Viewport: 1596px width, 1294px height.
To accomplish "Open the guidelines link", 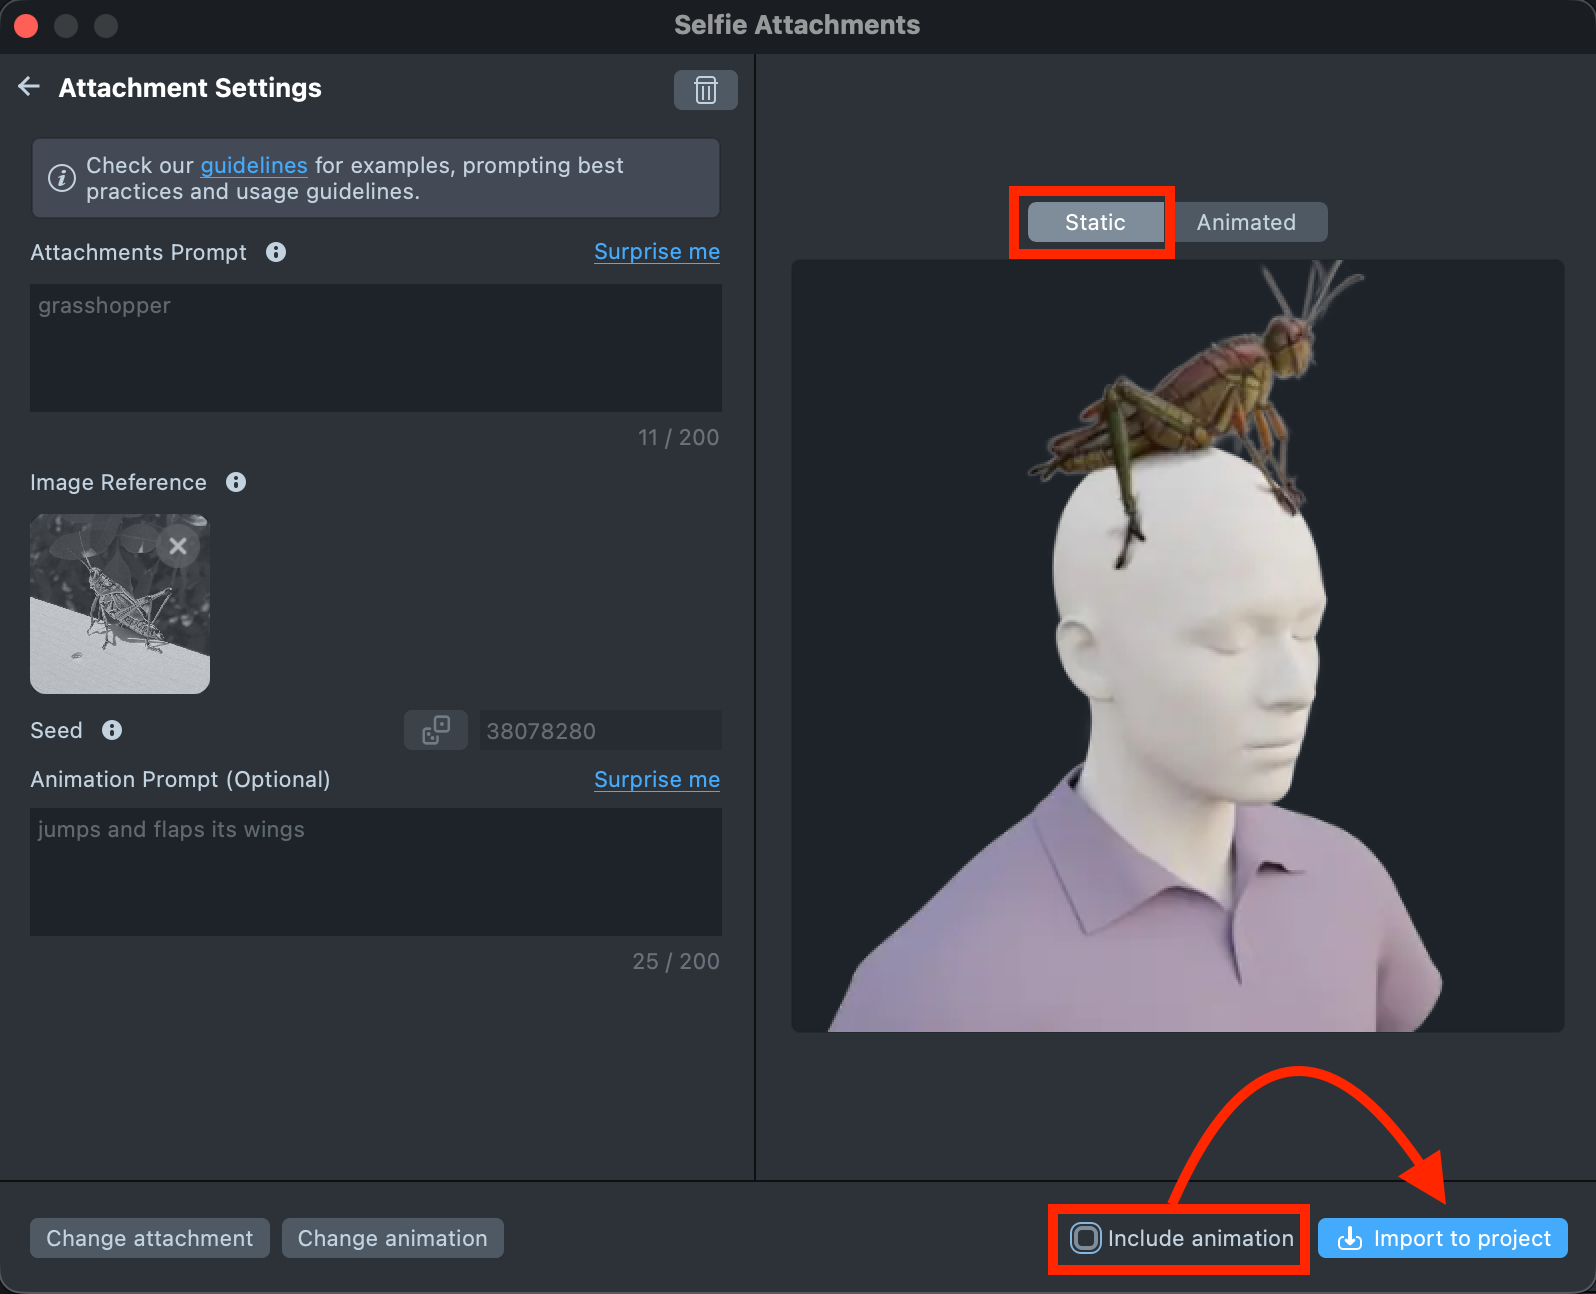I will pyautogui.click(x=254, y=165).
